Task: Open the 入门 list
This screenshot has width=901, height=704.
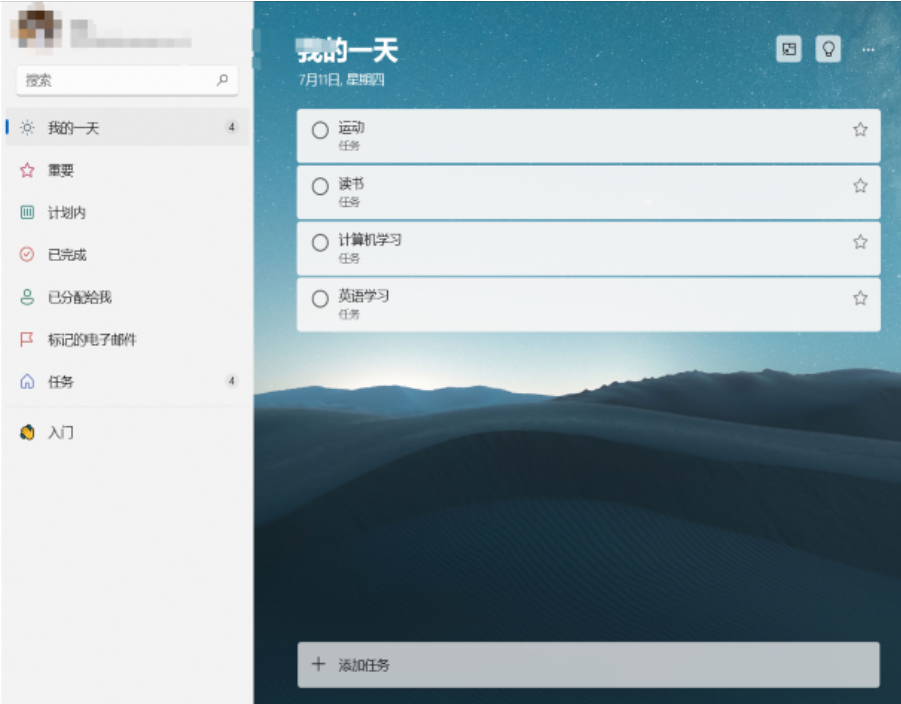Action: point(61,433)
